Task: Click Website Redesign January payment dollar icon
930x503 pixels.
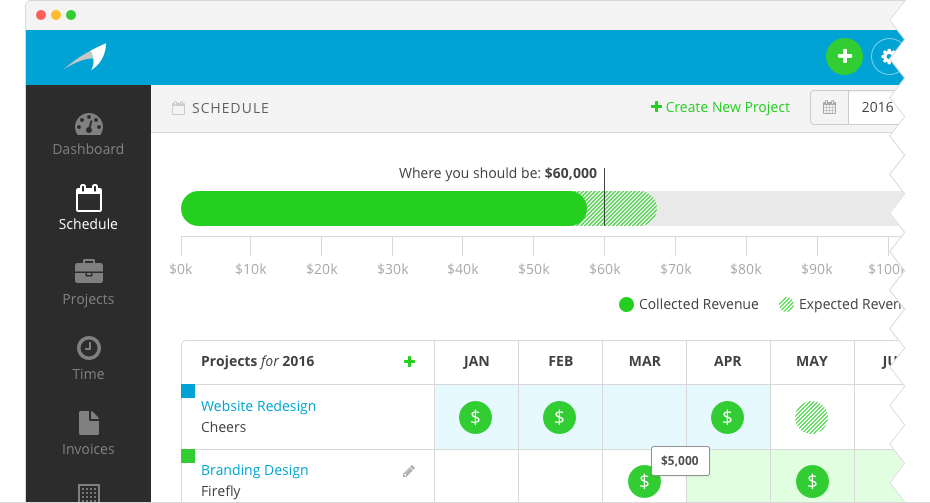Action: (x=476, y=418)
